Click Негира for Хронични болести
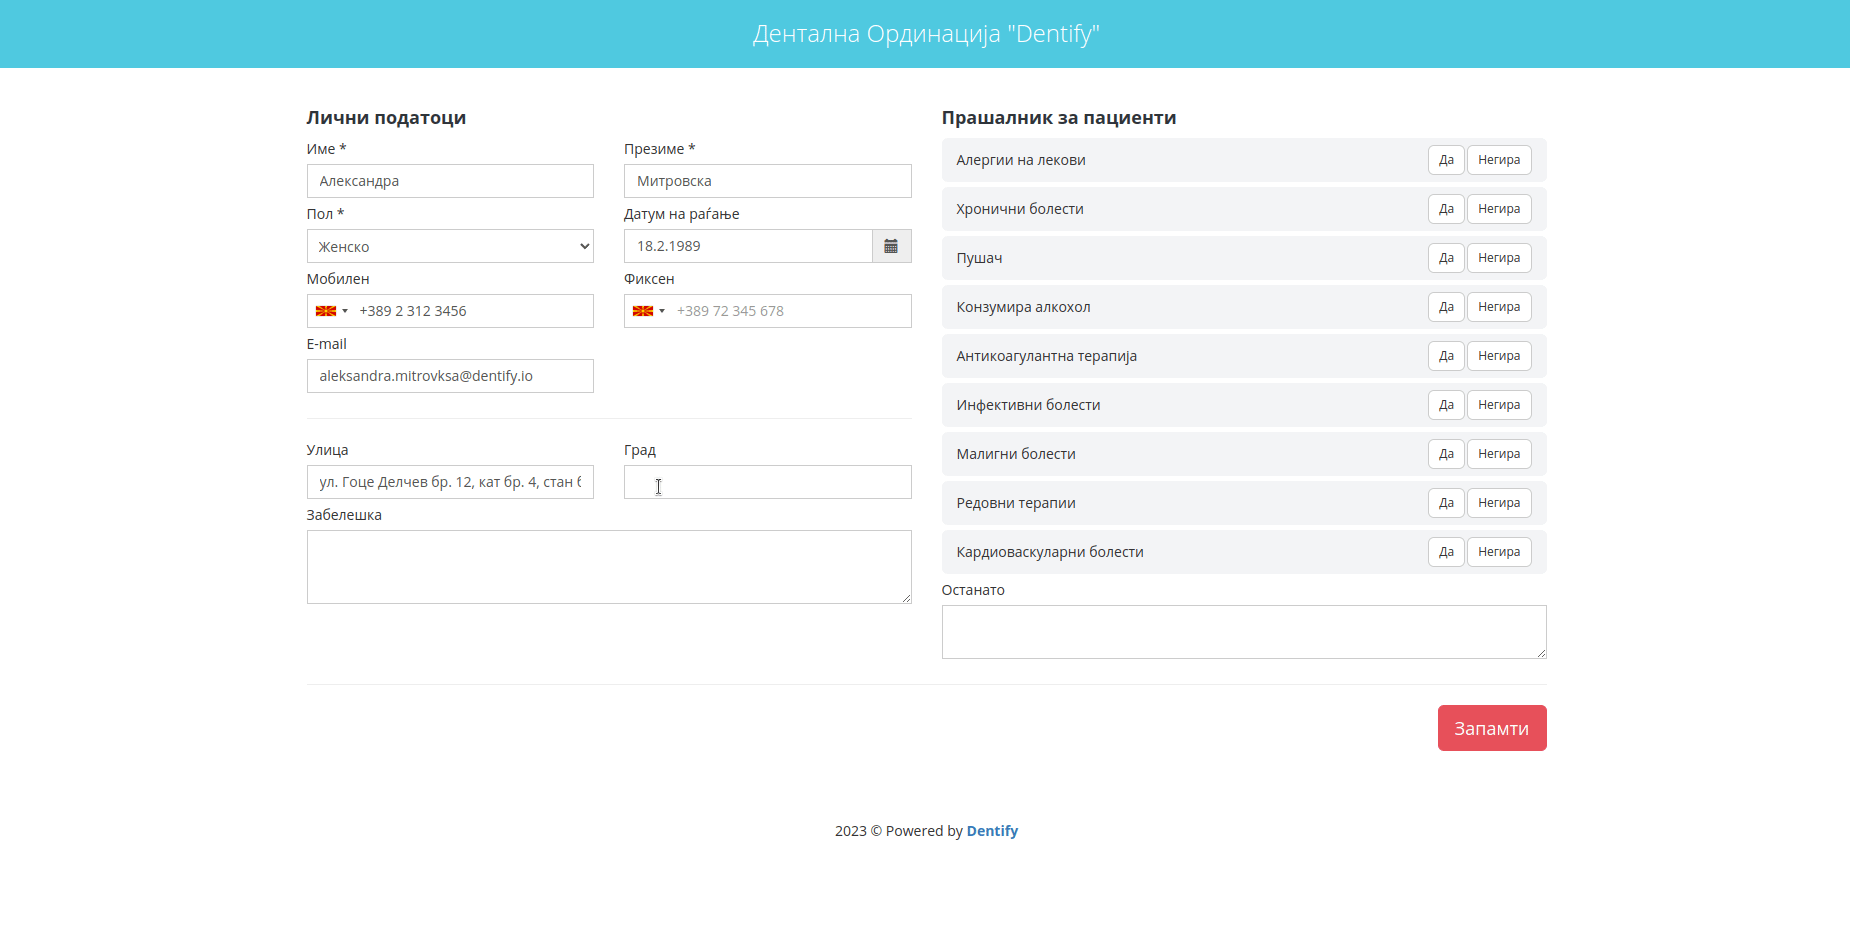The height and width of the screenshot is (947, 1850). pyautogui.click(x=1499, y=208)
